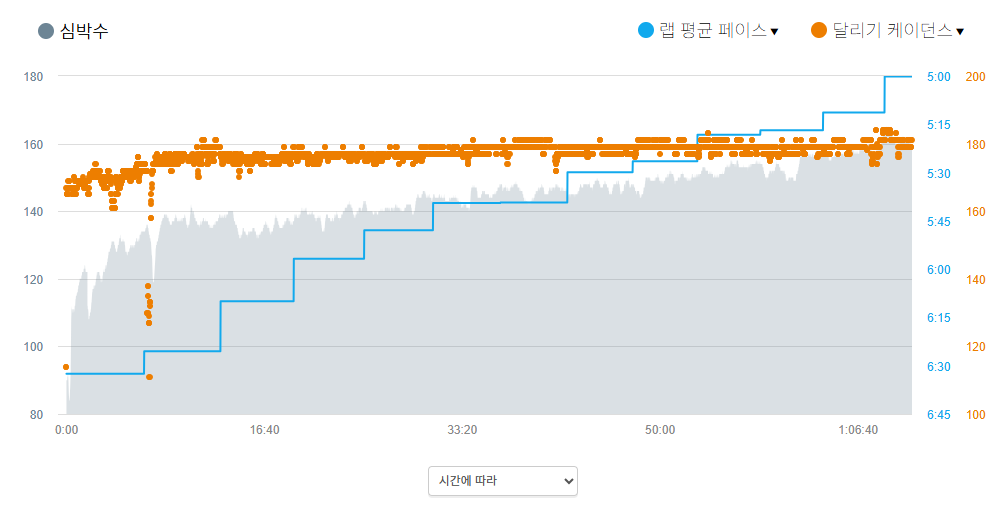Click the 33:20 time axis label
The width and height of the screenshot is (1008, 511).
tap(462, 430)
